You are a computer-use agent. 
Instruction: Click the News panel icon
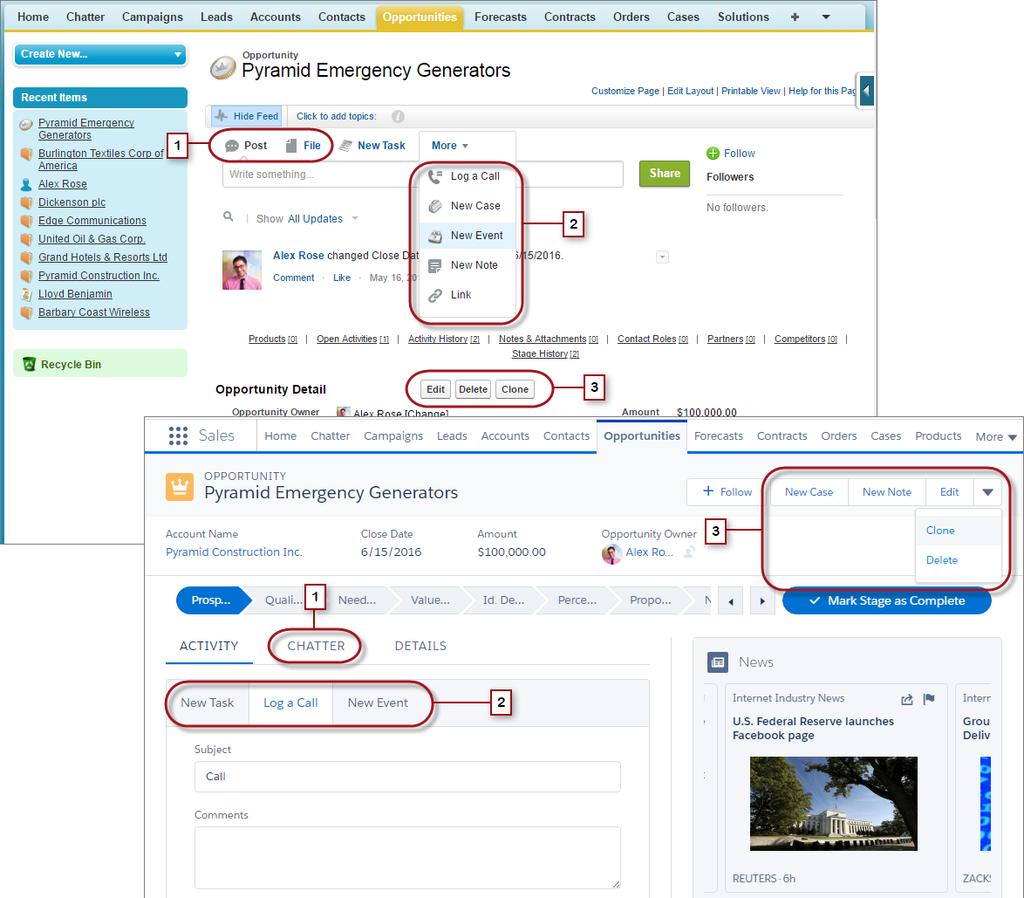(718, 662)
